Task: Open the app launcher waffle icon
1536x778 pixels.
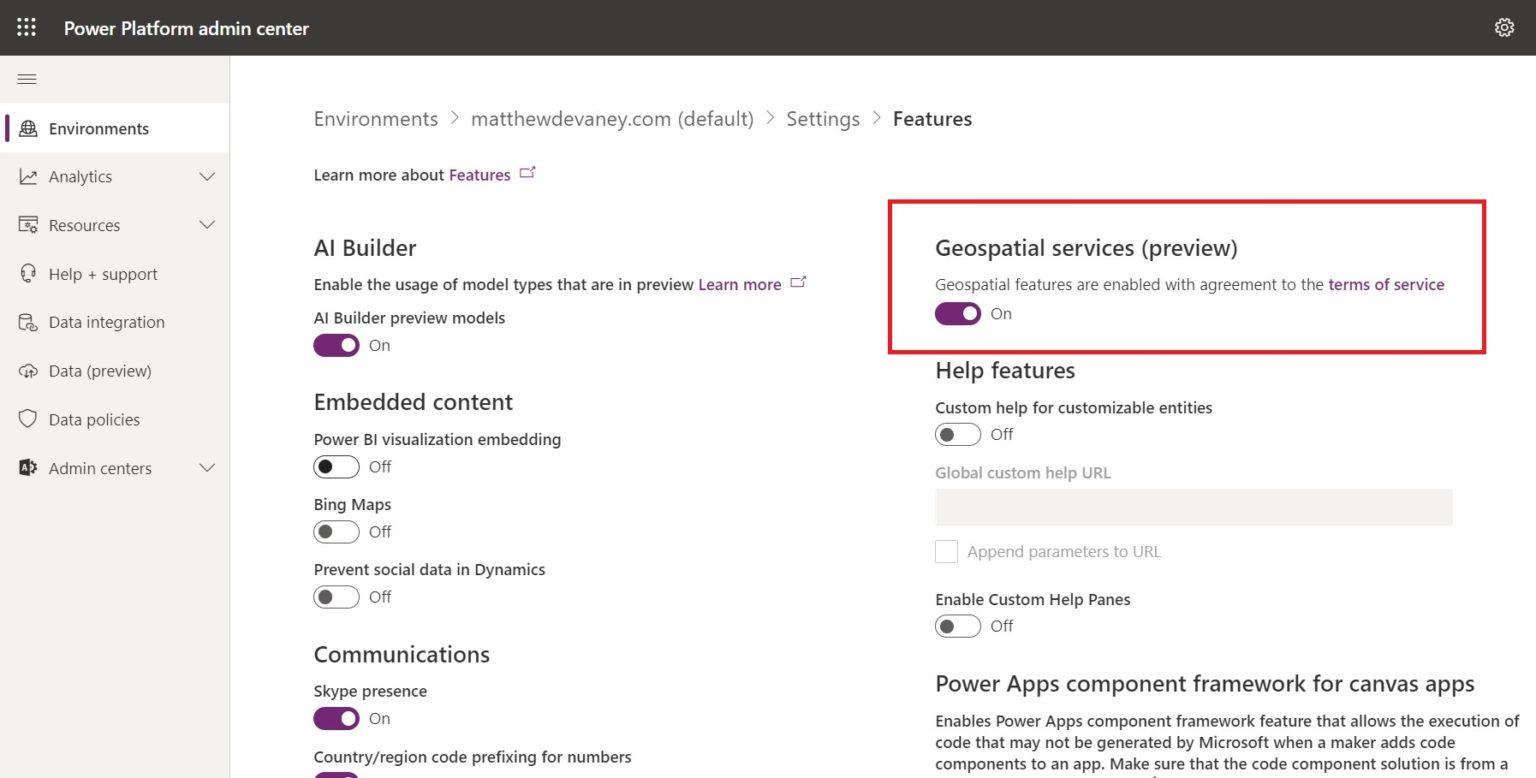Action: click(x=26, y=27)
